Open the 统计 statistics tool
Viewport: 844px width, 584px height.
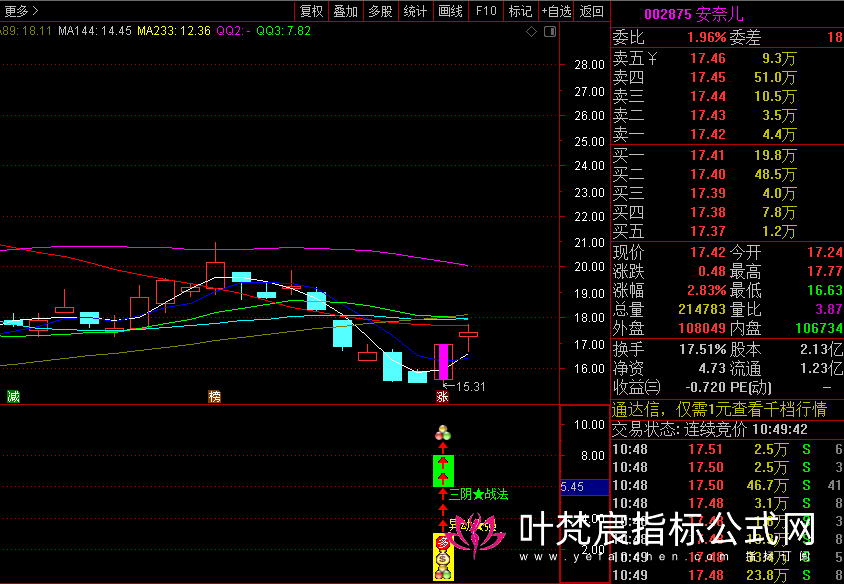pyautogui.click(x=415, y=11)
